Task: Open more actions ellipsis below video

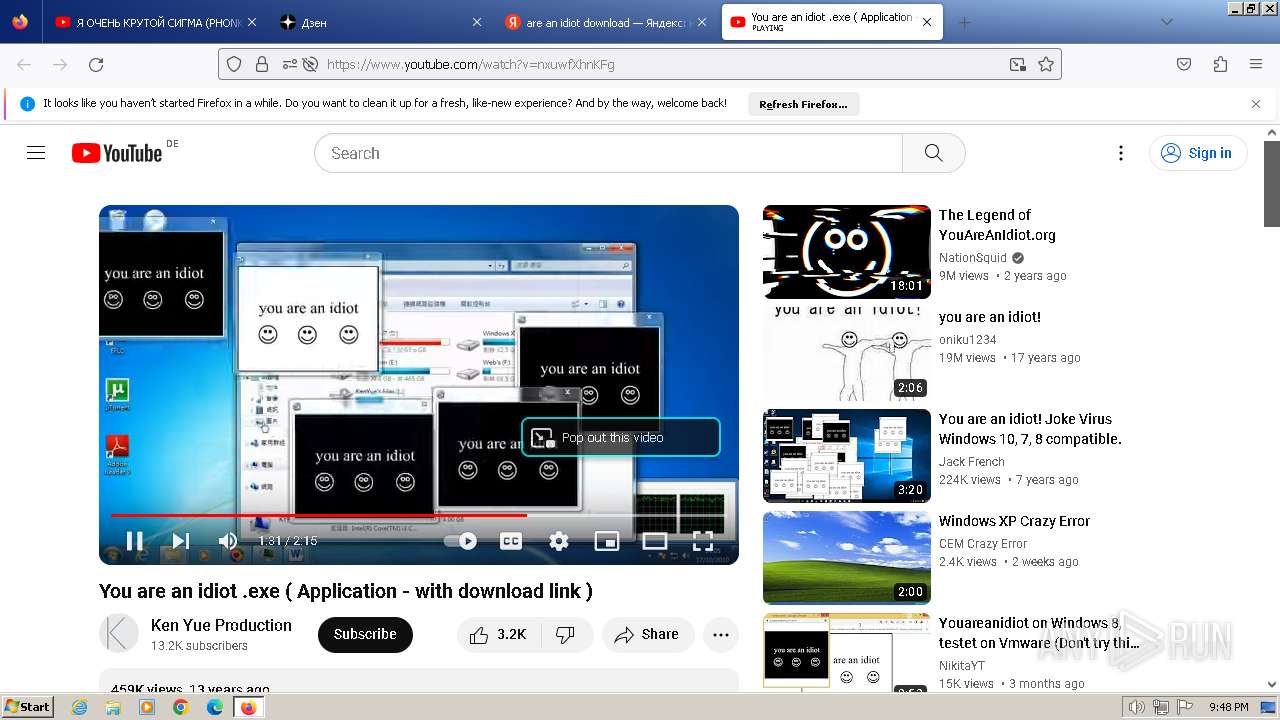Action: point(720,634)
